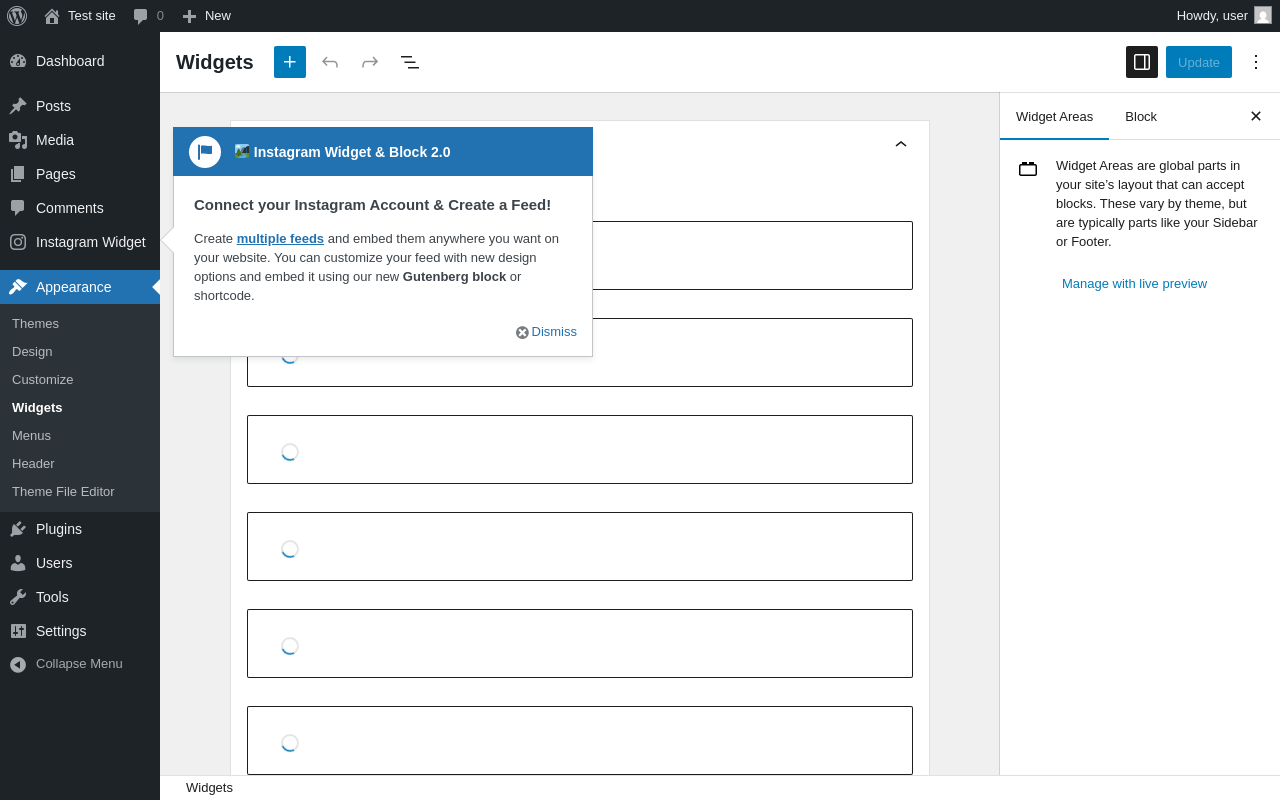Click the Instagram camera icon in the sidebar
The width and height of the screenshot is (1280, 800).
click(18, 242)
